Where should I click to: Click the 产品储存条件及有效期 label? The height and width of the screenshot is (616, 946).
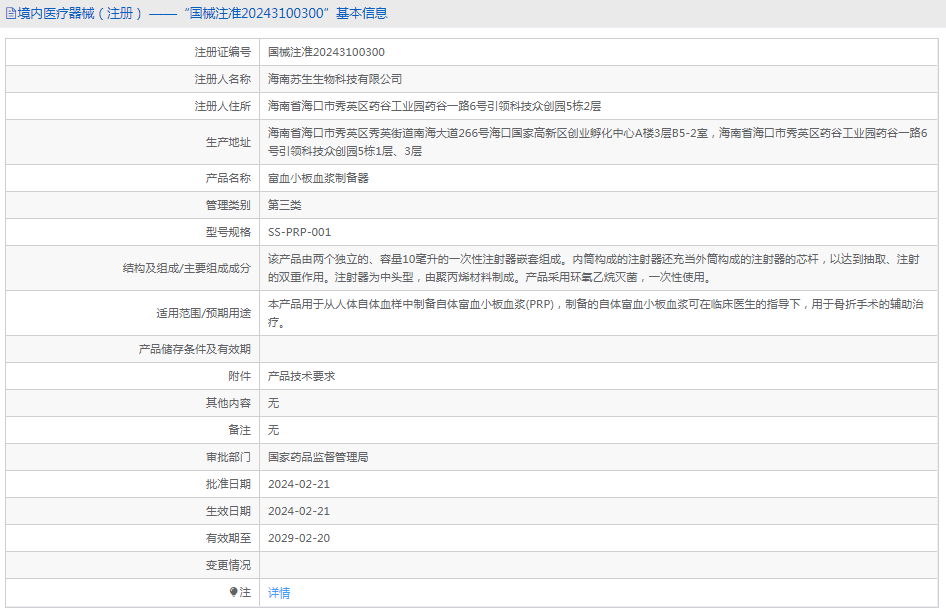194,349
